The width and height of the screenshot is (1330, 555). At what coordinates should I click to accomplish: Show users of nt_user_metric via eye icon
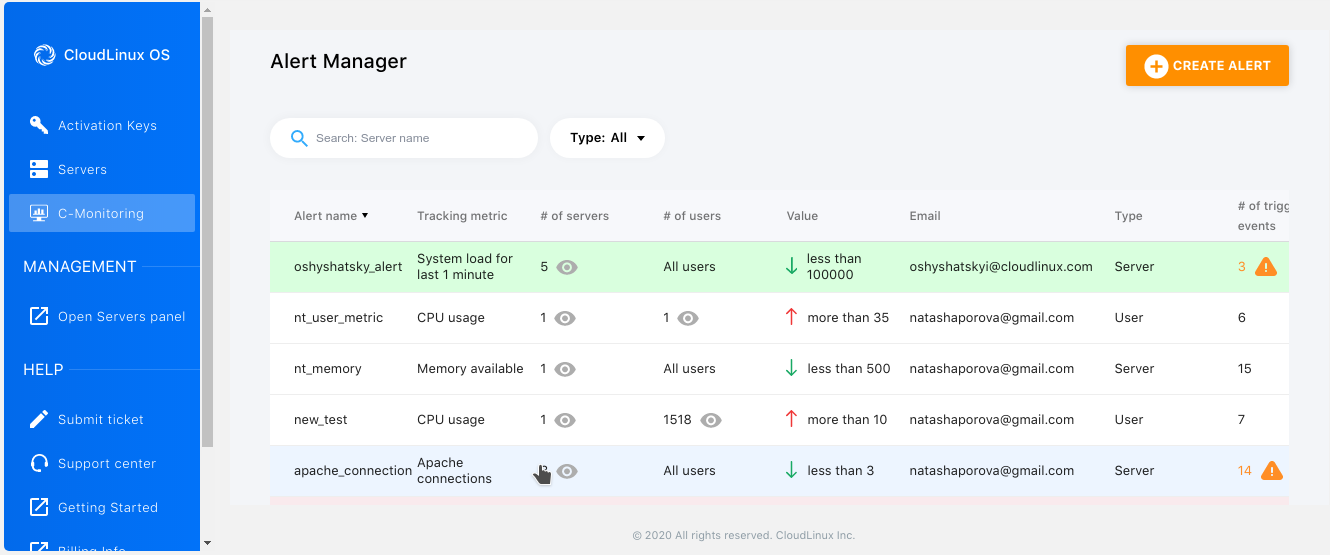tap(687, 318)
